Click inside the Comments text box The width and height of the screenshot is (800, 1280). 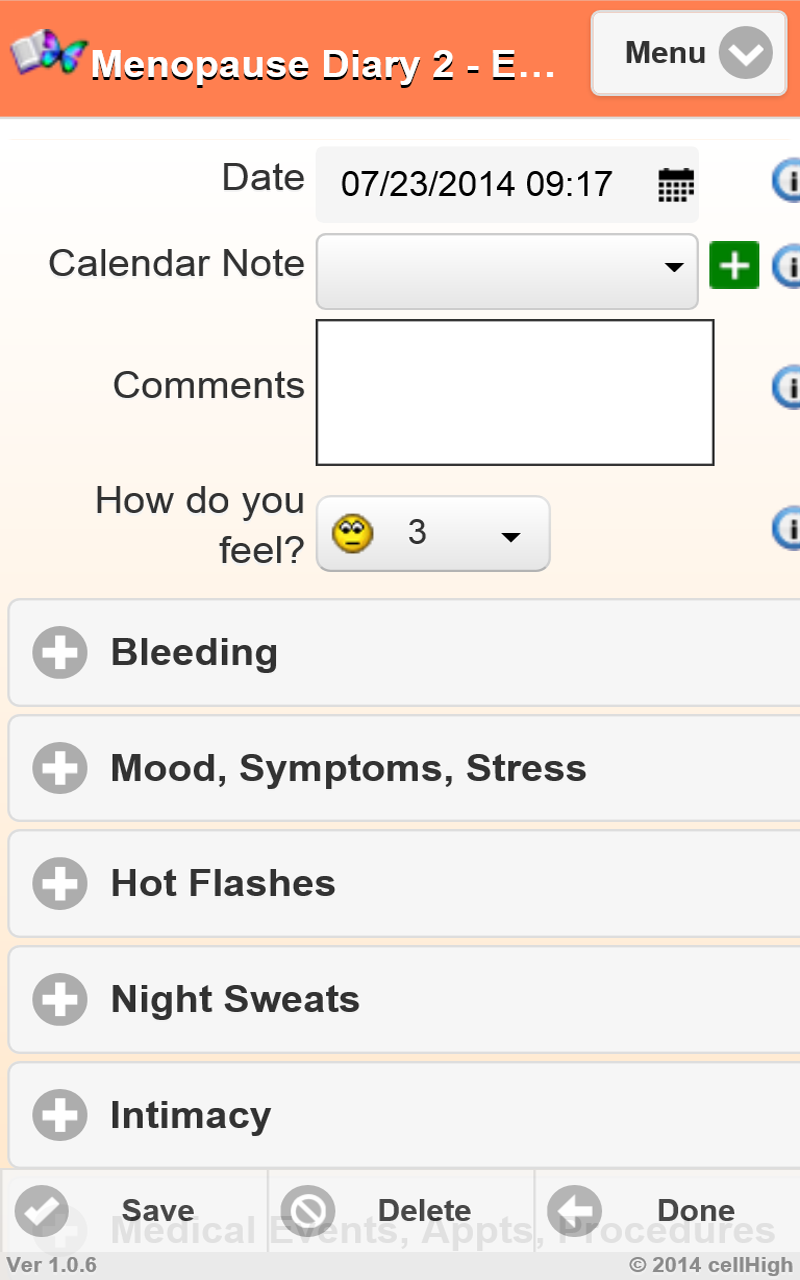coord(514,390)
